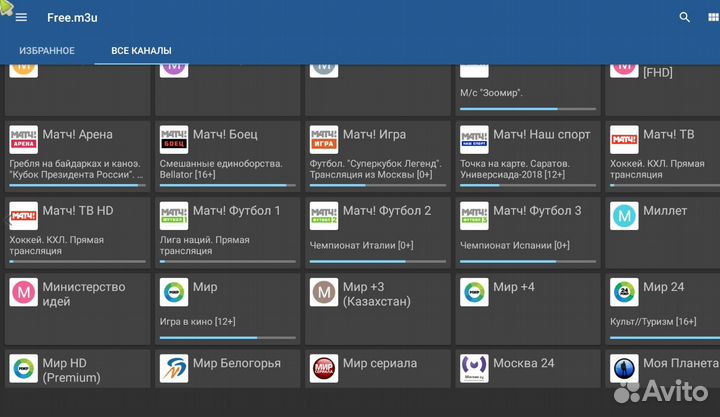The height and width of the screenshot is (417, 720).
Task: Click the Министерство идей pink M icon
Action: 23,292
